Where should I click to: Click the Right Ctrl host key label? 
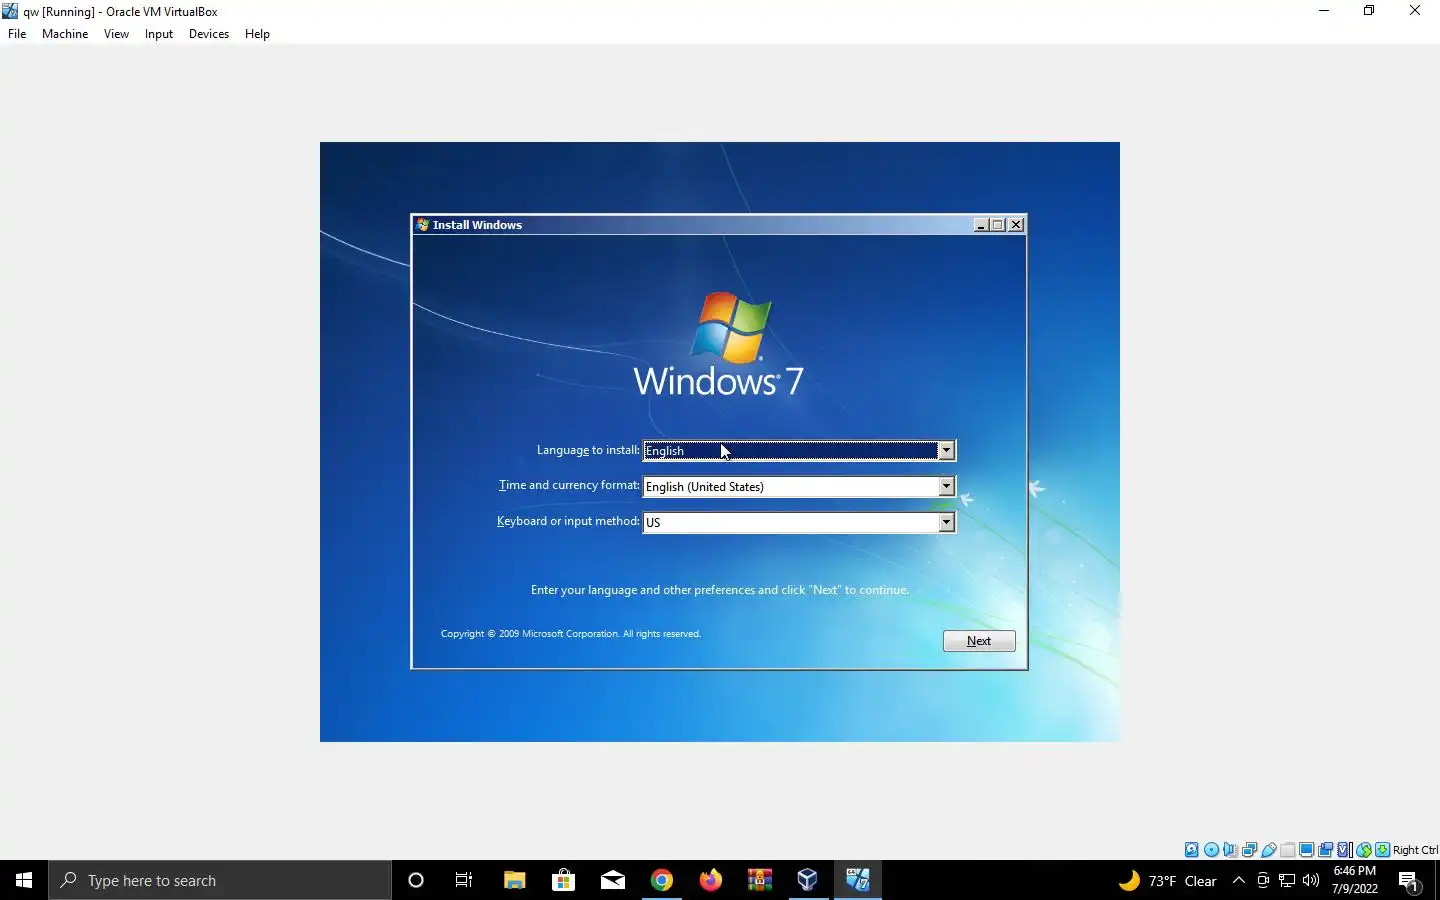click(1415, 850)
